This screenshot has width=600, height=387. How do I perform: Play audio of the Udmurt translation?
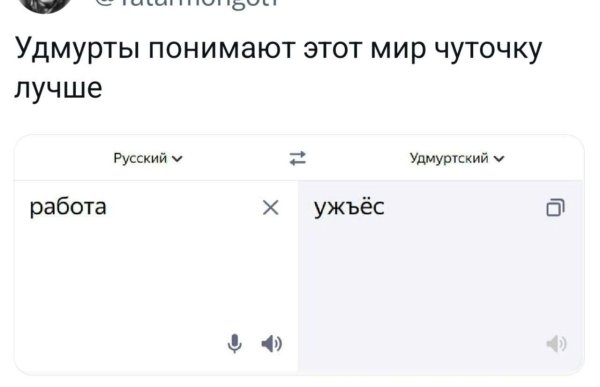(556, 343)
